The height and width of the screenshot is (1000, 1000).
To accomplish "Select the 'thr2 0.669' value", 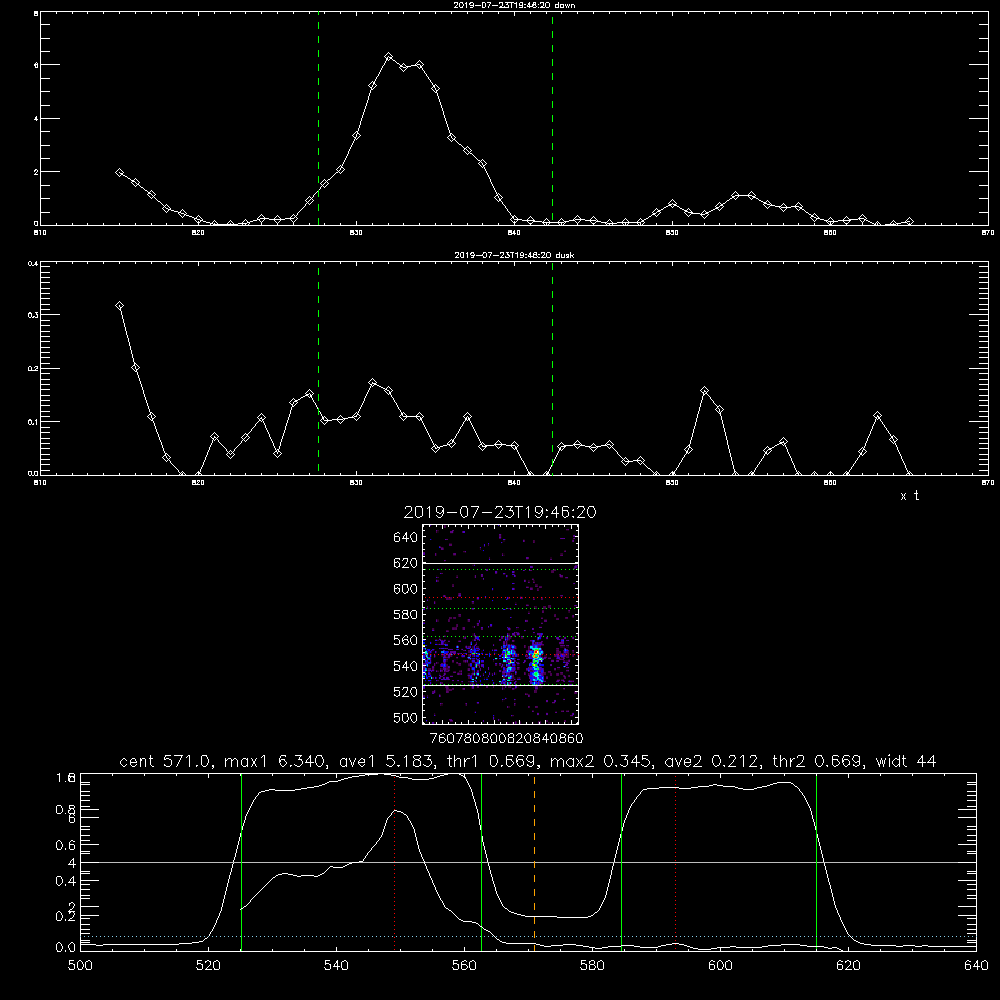I will pyautogui.click(x=818, y=761).
